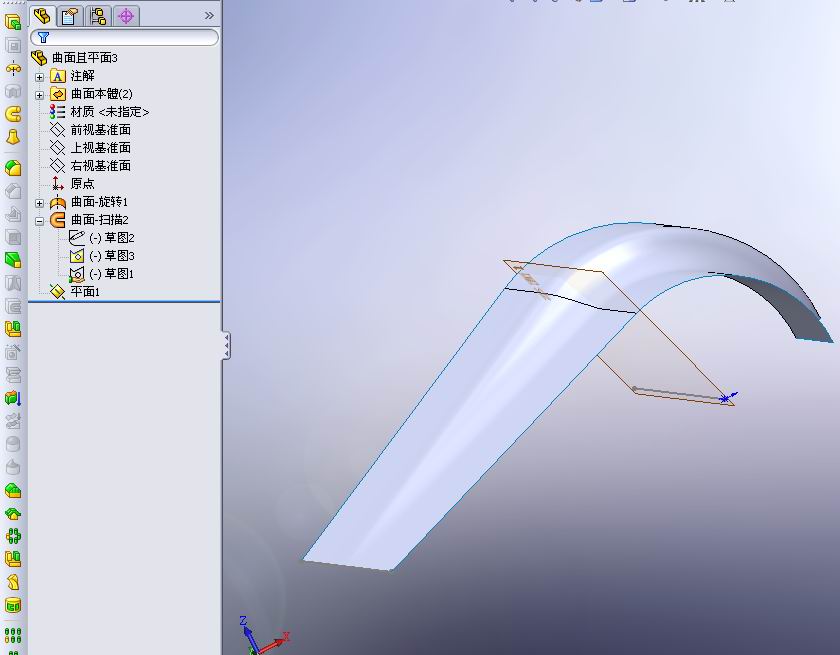Select the greyed Shell tool
Image resolution: width=840 pixels, height=655 pixels.
13,237
